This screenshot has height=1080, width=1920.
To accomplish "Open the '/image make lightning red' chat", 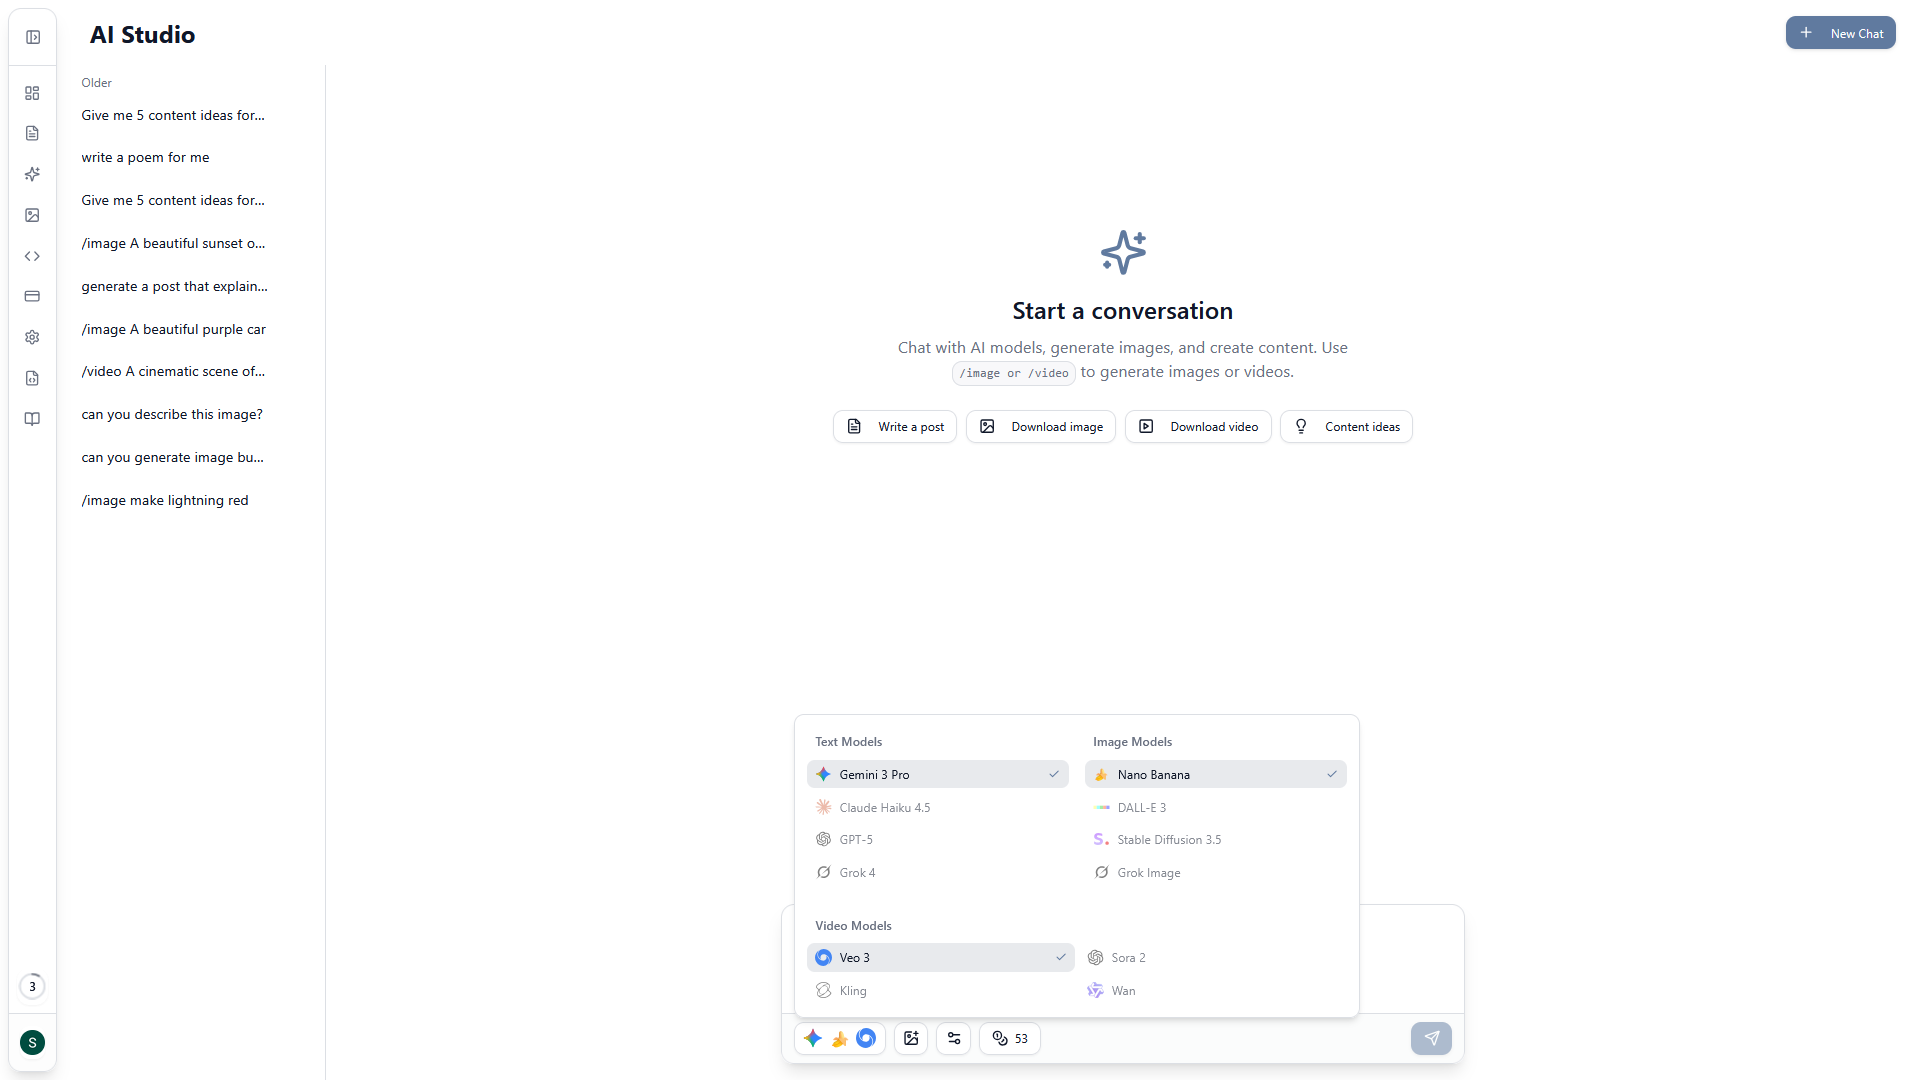I will point(165,500).
